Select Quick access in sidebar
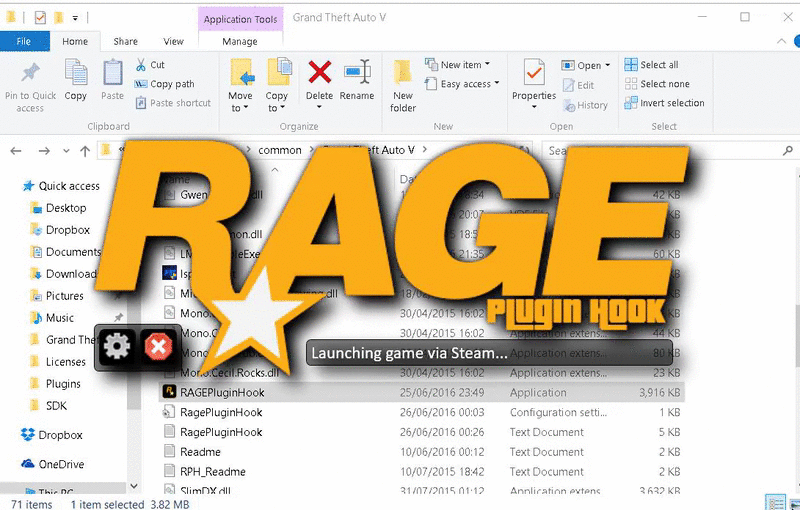This screenshot has width=800, height=510. [61, 186]
